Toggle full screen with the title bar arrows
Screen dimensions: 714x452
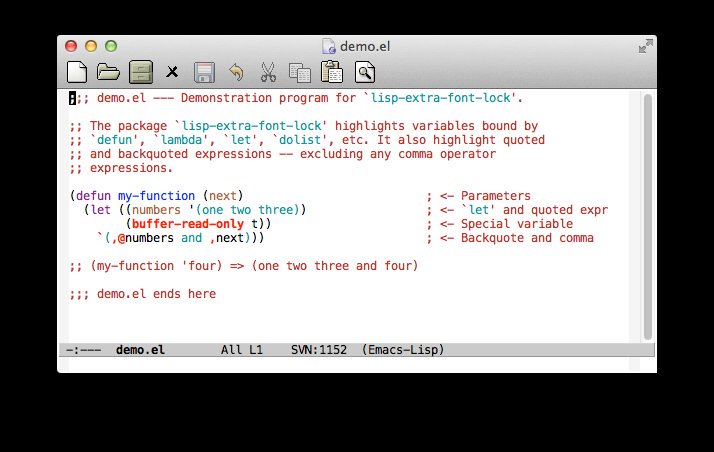tap(645, 46)
